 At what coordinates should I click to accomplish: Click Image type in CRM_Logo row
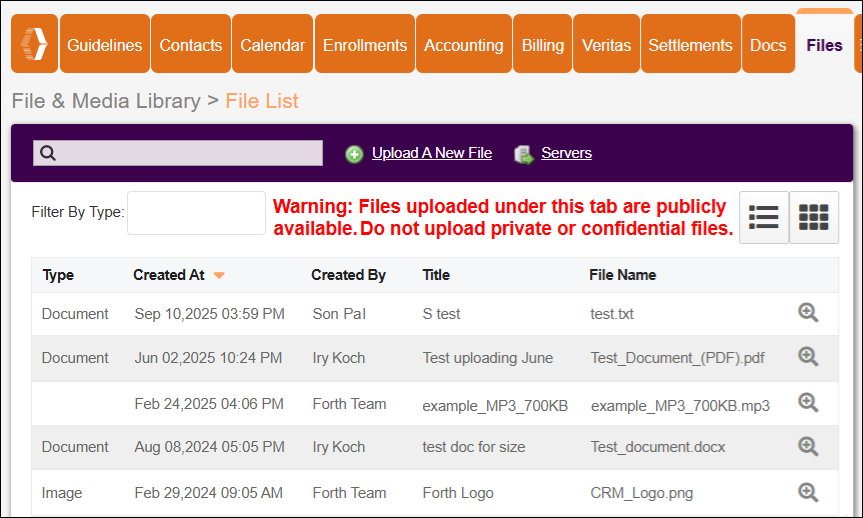pyautogui.click(x=62, y=493)
